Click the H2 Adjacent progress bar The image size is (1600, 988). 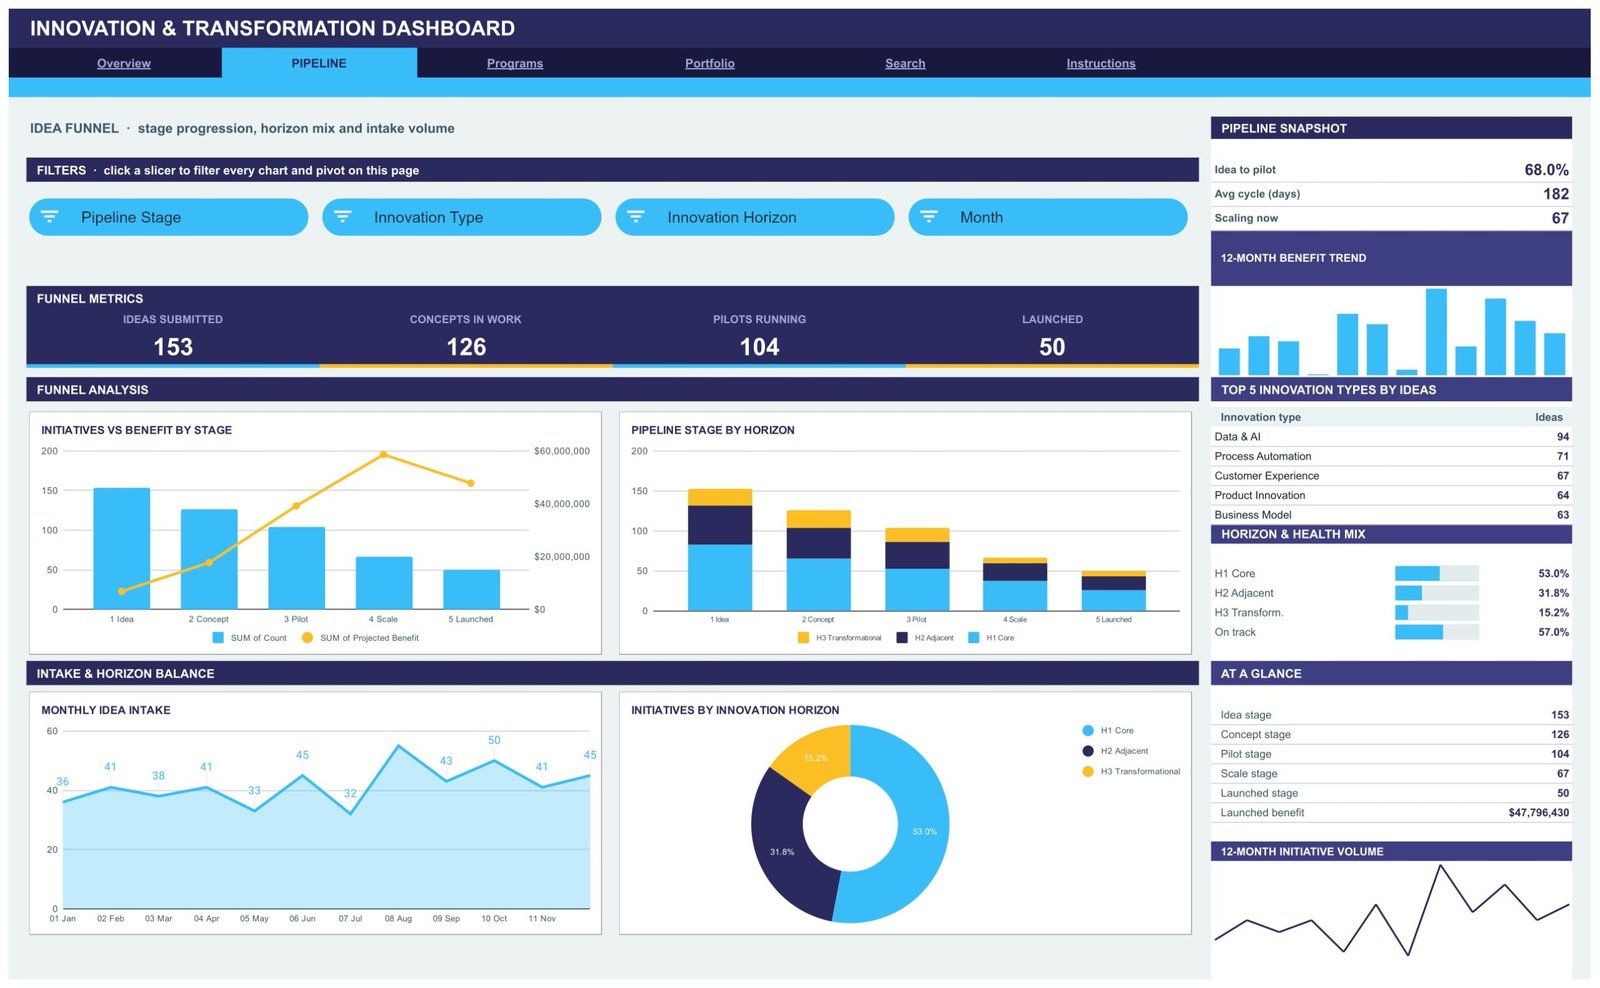click(x=1436, y=593)
